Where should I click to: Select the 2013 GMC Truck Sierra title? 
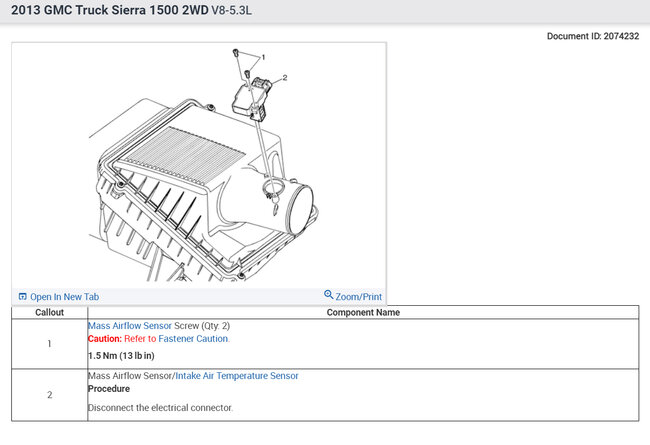point(110,10)
